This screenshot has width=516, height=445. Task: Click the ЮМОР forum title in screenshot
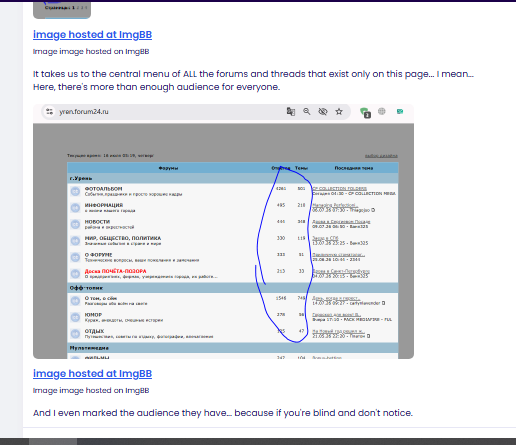coord(93,315)
